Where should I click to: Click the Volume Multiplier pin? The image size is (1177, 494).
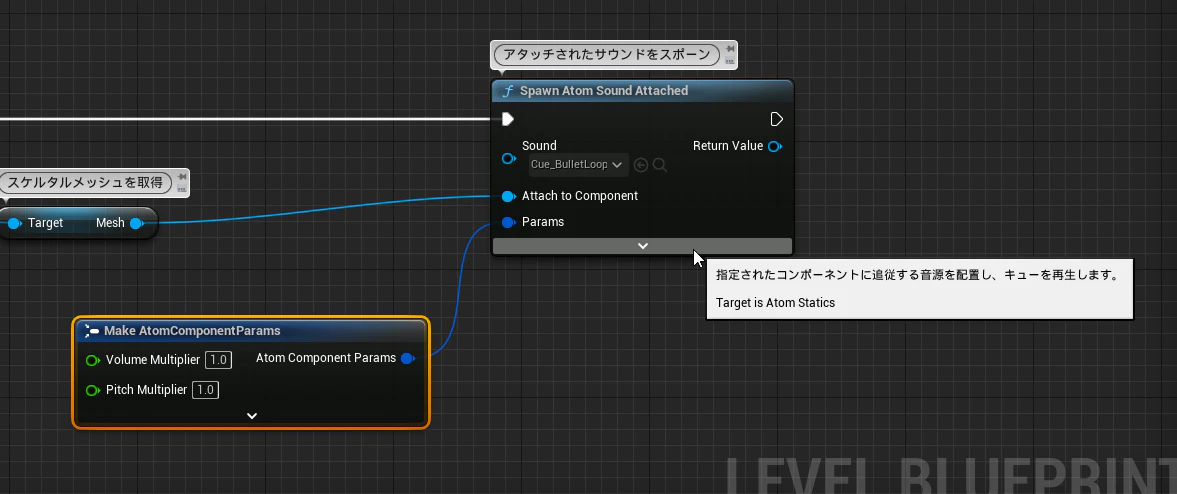pos(93,360)
